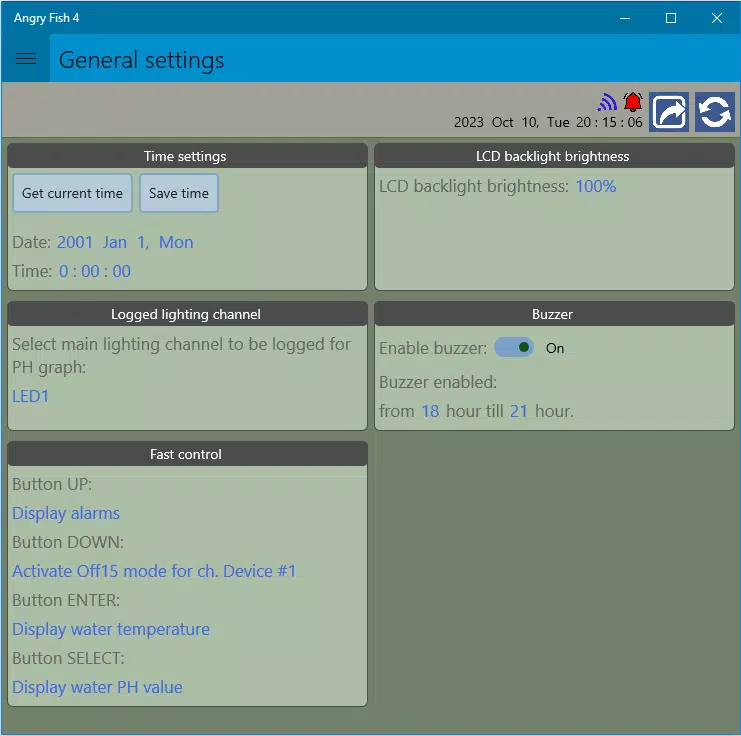Click the Fast control panel header
This screenshot has height=736, width=741.
[187, 454]
